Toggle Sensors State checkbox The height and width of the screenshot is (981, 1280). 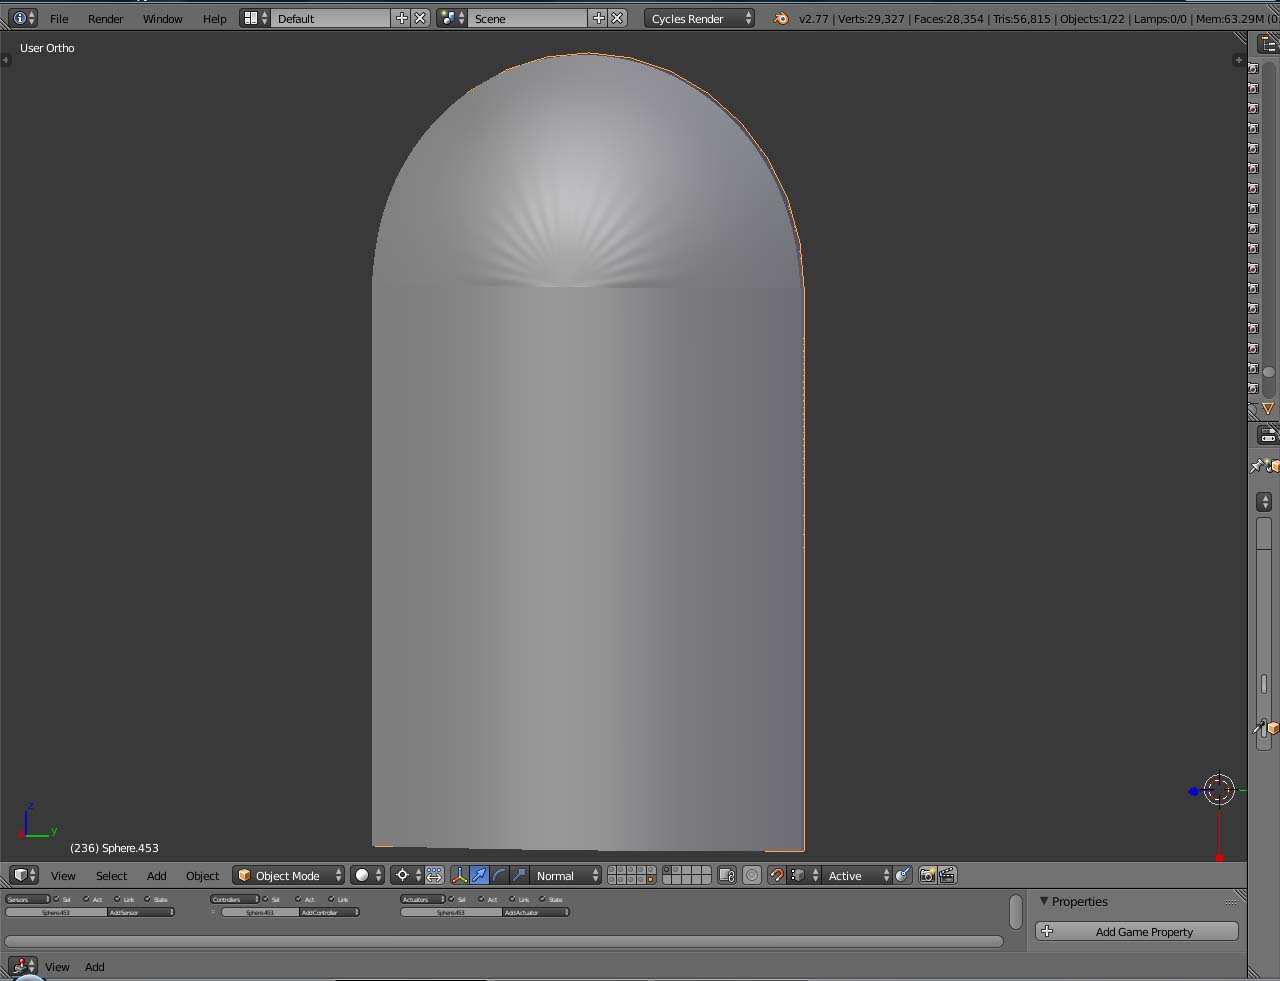click(147, 899)
